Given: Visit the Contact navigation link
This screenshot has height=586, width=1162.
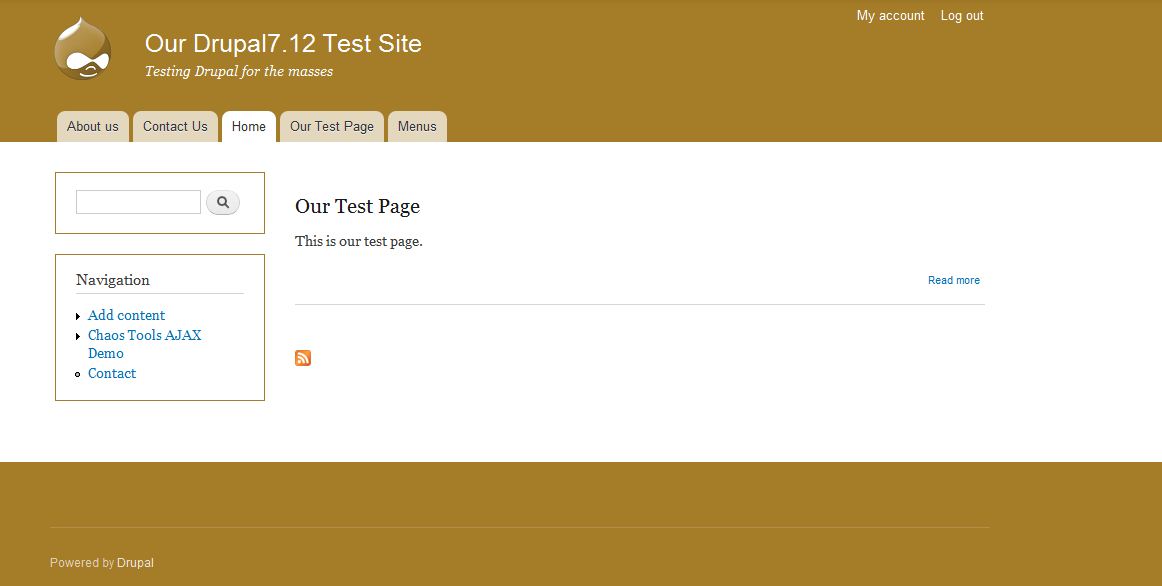Looking at the screenshot, I should (x=112, y=374).
